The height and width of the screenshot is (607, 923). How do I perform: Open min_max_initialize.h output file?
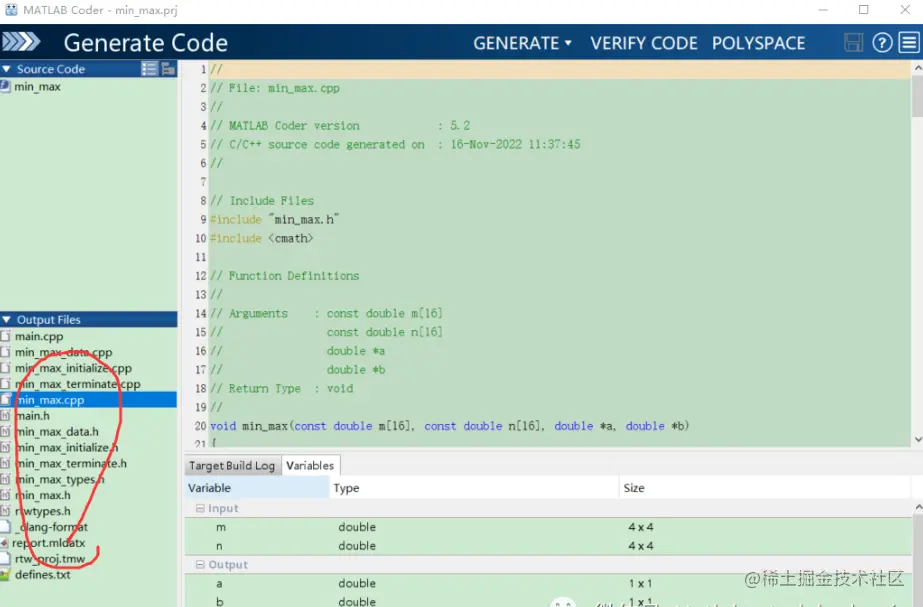(x=67, y=447)
